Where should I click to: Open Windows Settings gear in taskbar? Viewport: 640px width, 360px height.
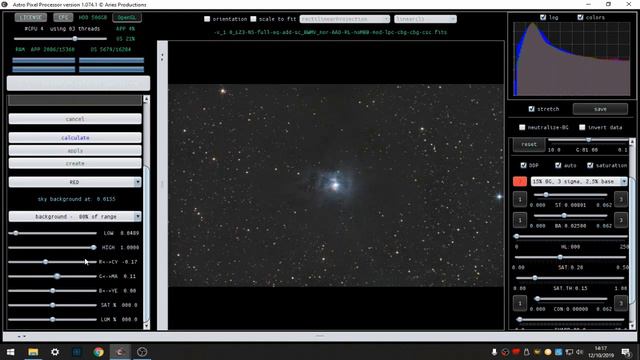(55, 352)
